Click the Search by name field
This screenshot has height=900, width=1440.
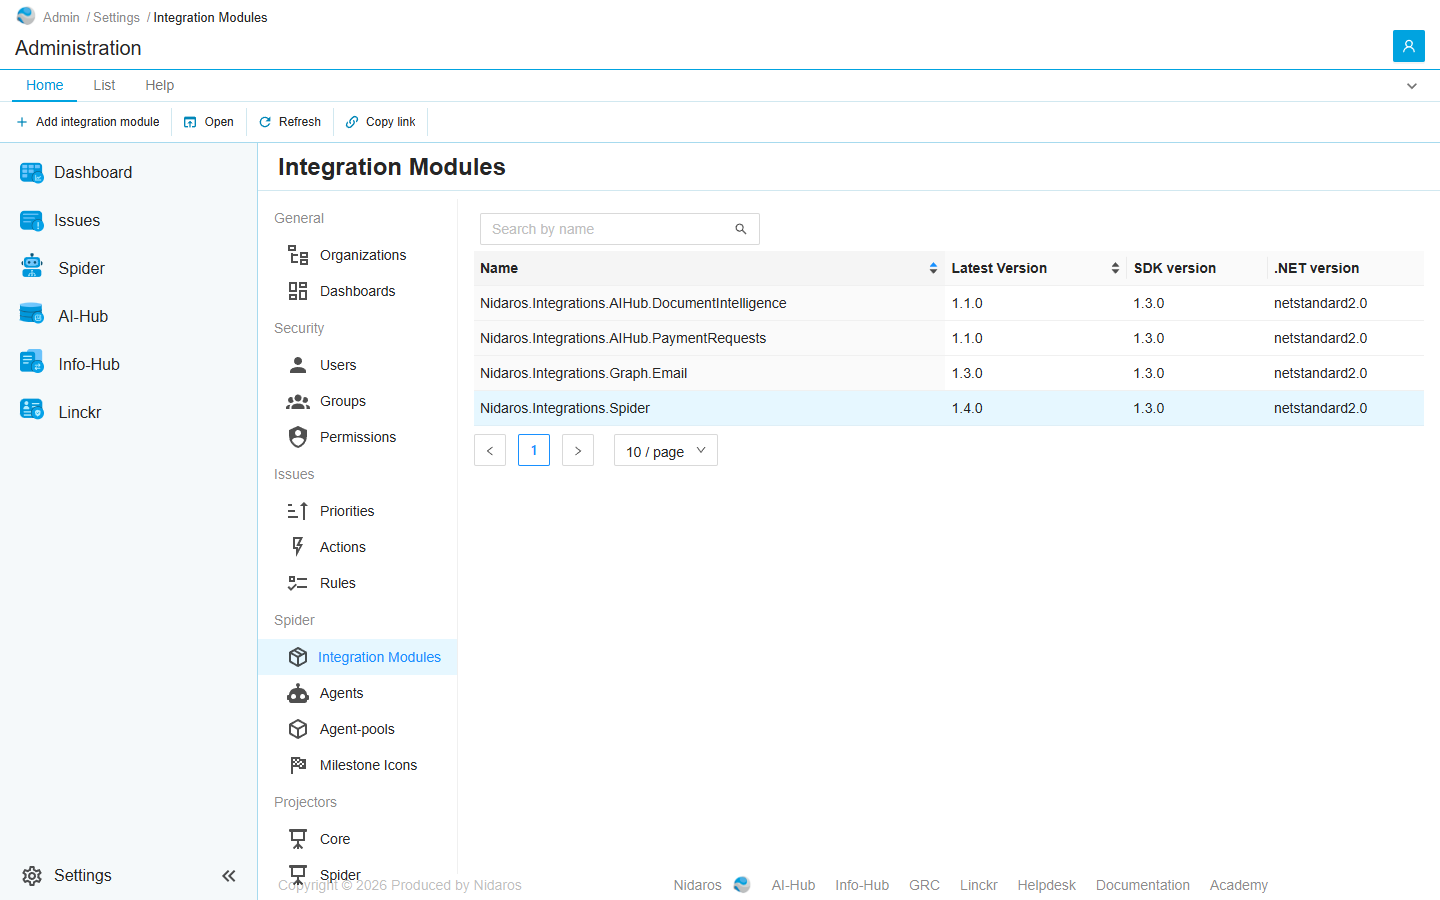coord(620,229)
